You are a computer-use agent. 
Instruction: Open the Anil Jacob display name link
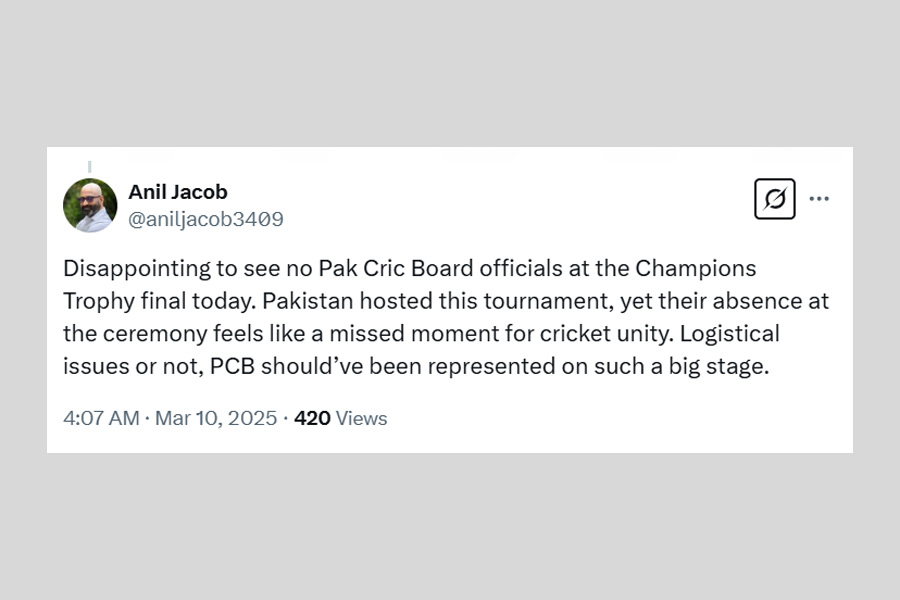tap(177, 192)
